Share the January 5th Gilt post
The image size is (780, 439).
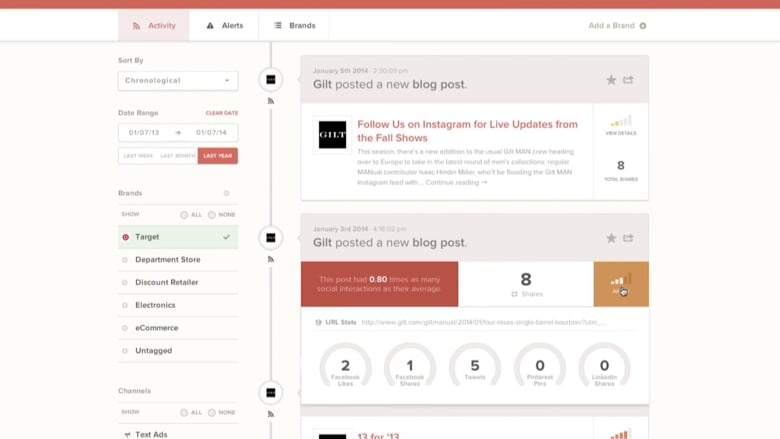click(x=628, y=80)
